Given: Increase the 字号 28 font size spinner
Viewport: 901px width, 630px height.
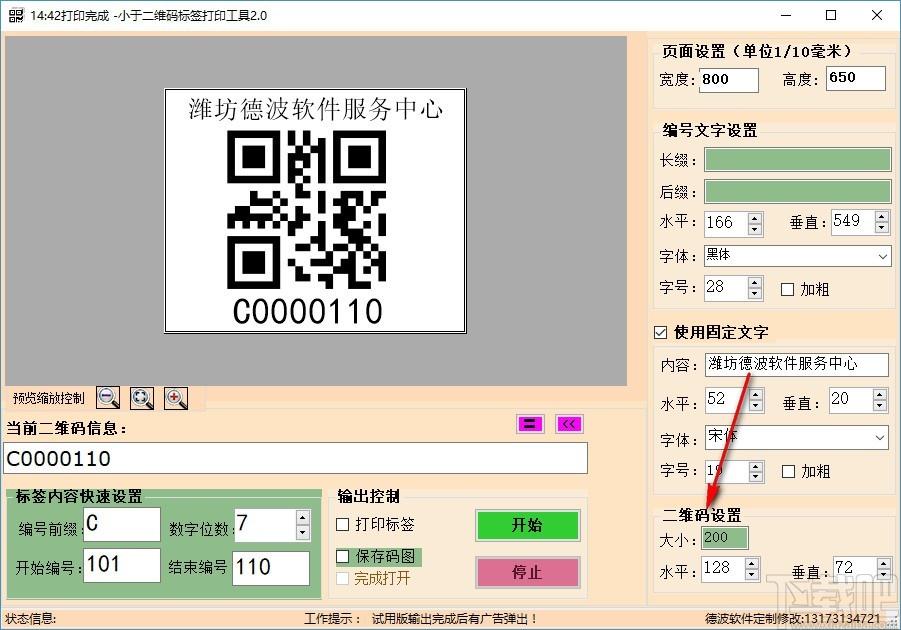Looking at the screenshot, I should pos(755,282).
